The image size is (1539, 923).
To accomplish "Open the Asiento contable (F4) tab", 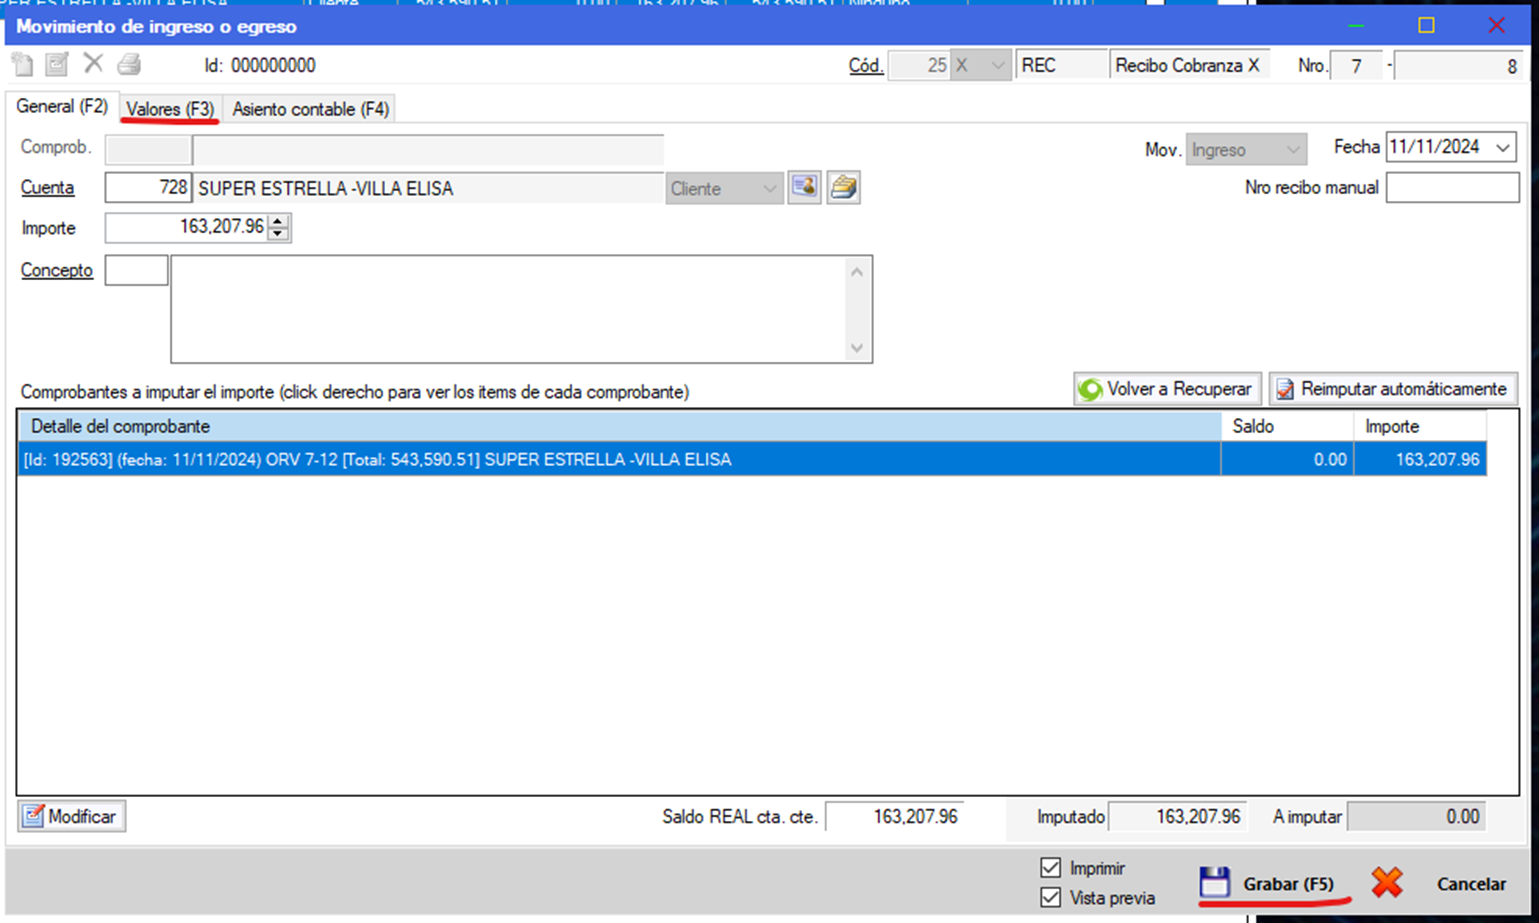I will (x=310, y=109).
